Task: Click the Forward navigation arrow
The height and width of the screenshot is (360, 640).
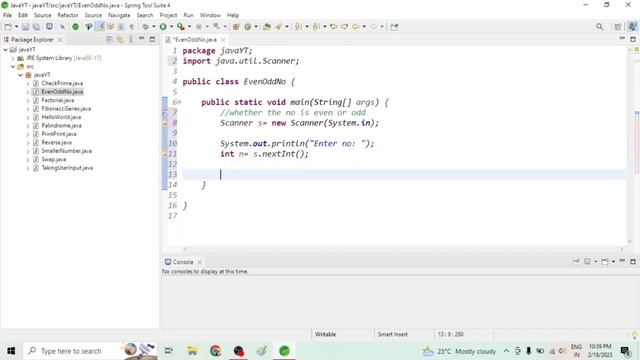Action: tap(373, 27)
